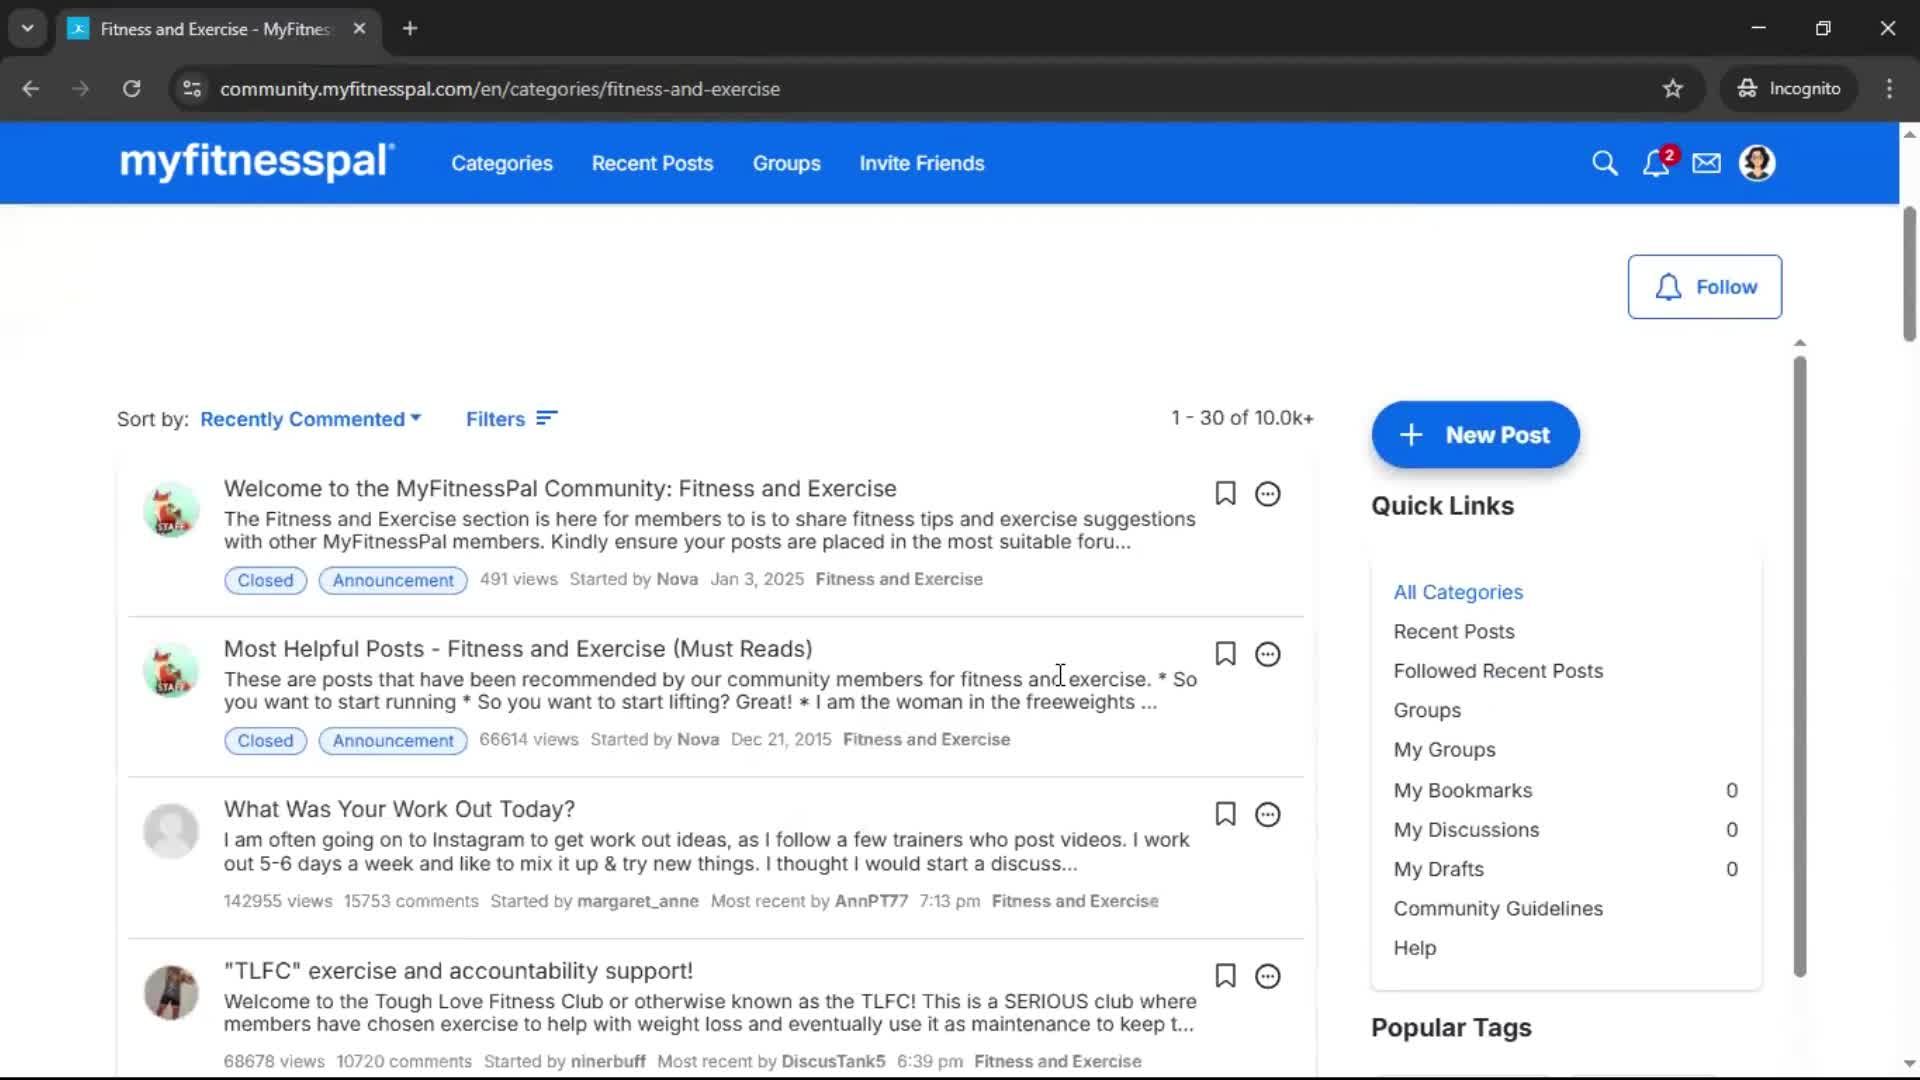The width and height of the screenshot is (1920, 1080).
Task: View site information icon in address bar
Action: tap(192, 88)
